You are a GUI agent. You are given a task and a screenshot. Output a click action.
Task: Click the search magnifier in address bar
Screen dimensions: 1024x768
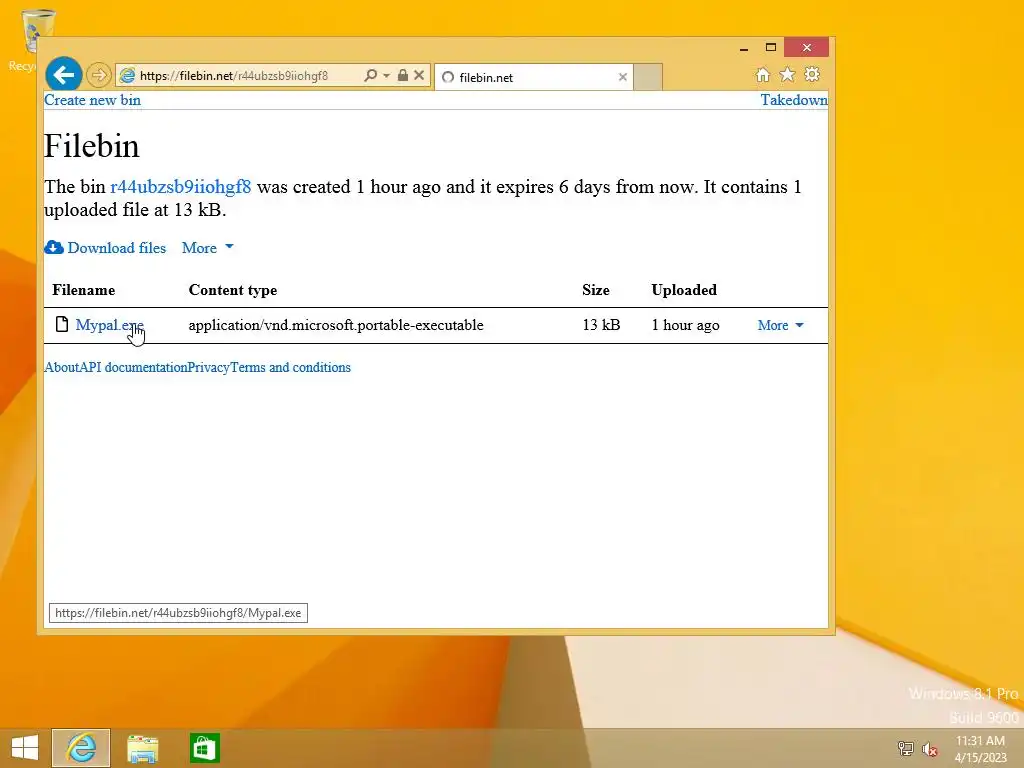[370, 75]
